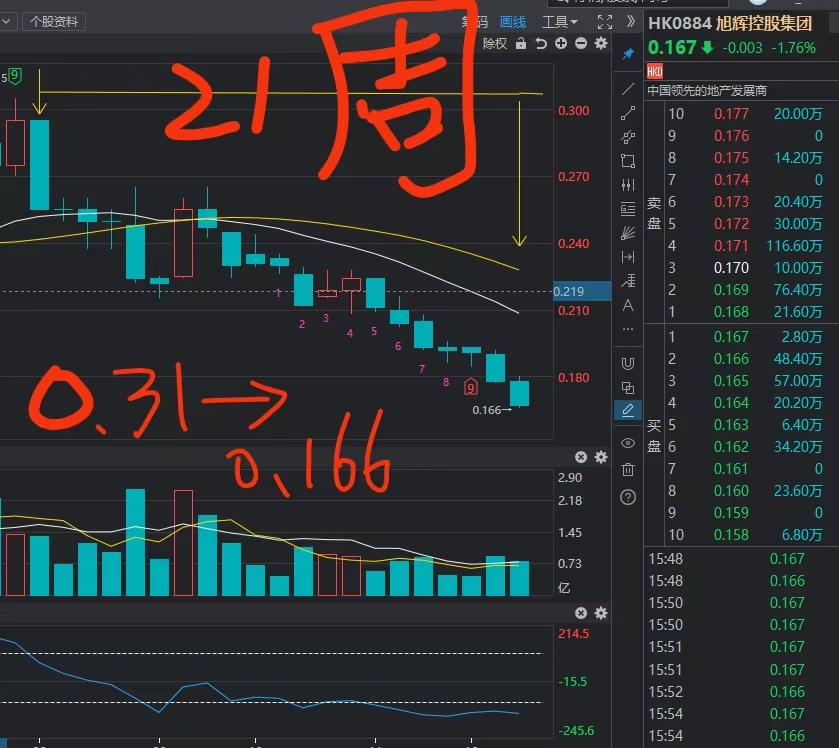839x748 pixels.
Task: Click the 除权 adjustment button
Action: click(x=494, y=43)
